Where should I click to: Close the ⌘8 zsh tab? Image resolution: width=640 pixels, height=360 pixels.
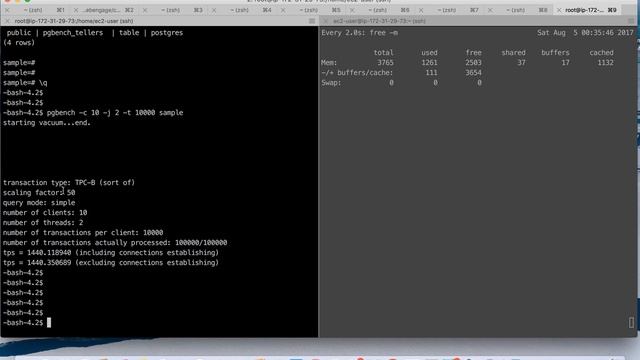tap(490, 10)
